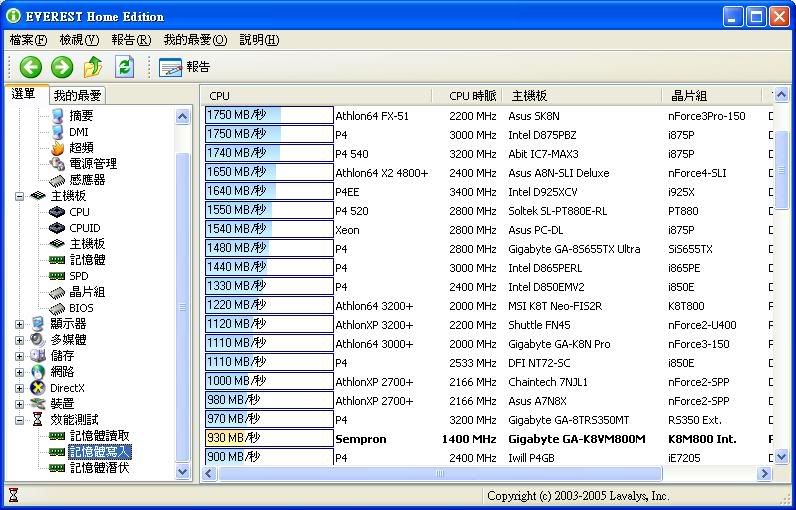Click tree pane scroll-down arrow
Image resolution: width=796 pixels, height=510 pixels.
pyautogui.click(x=182, y=471)
